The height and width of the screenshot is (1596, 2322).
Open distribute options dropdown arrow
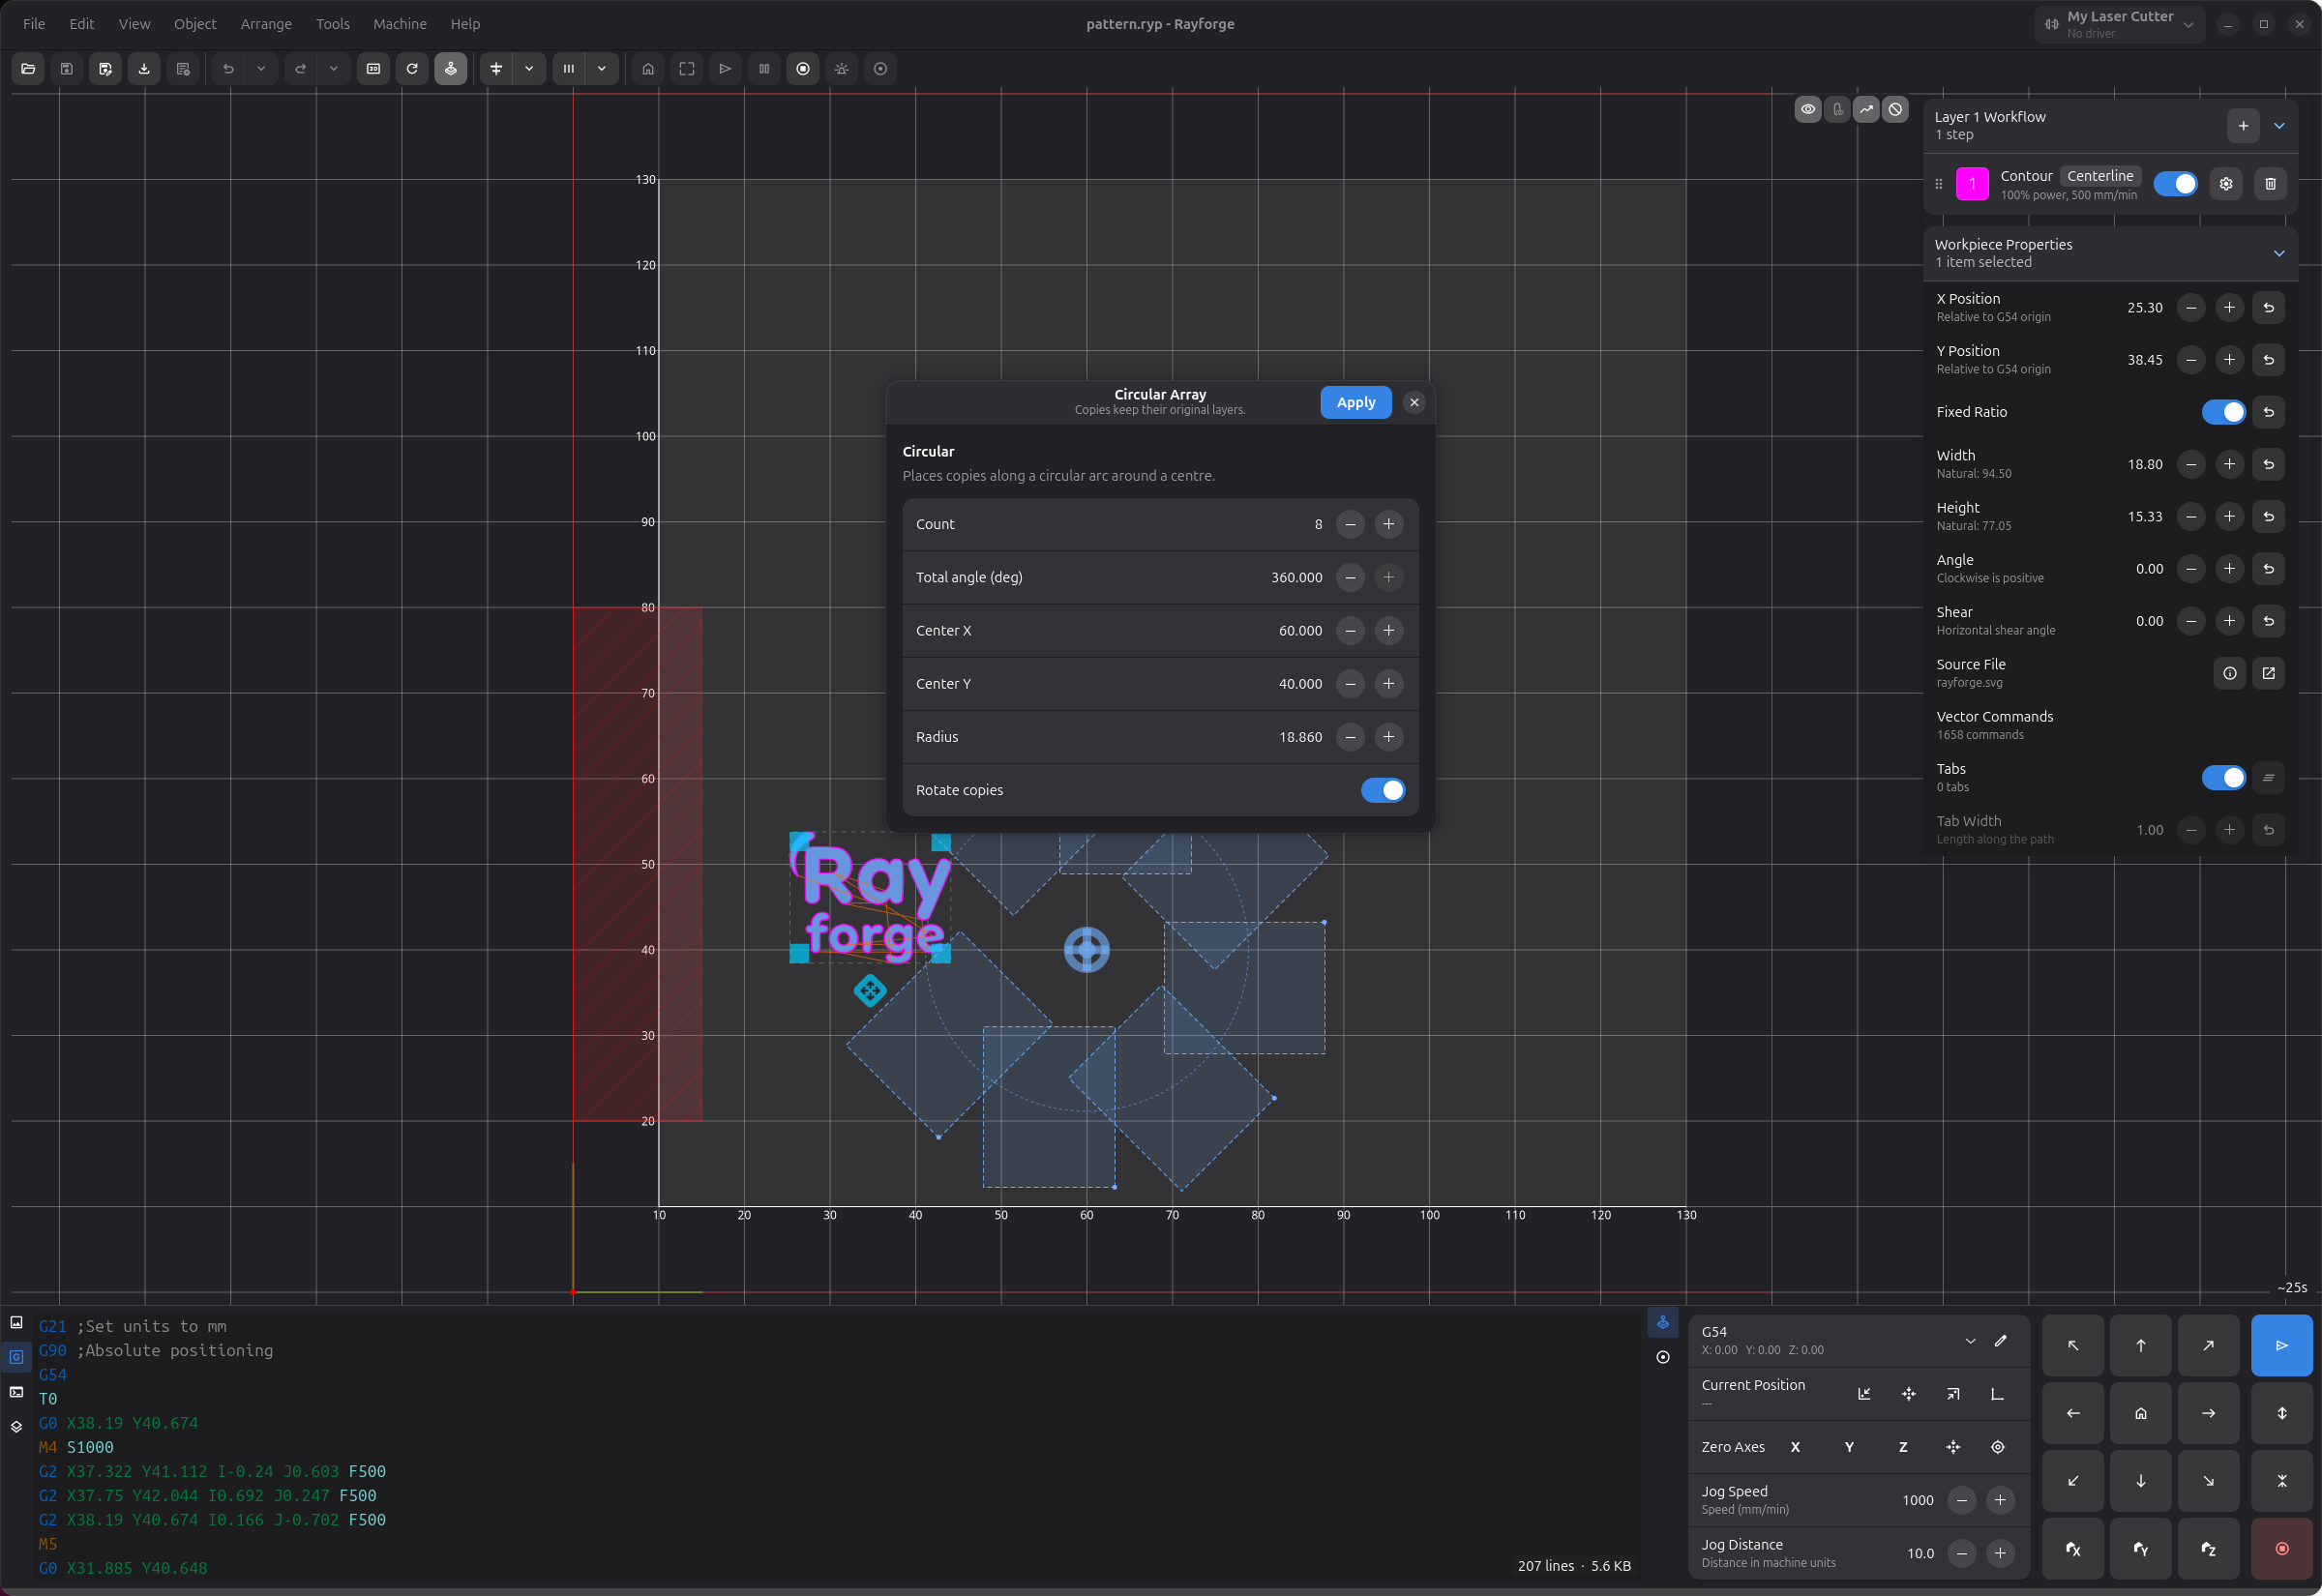(x=602, y=69)
